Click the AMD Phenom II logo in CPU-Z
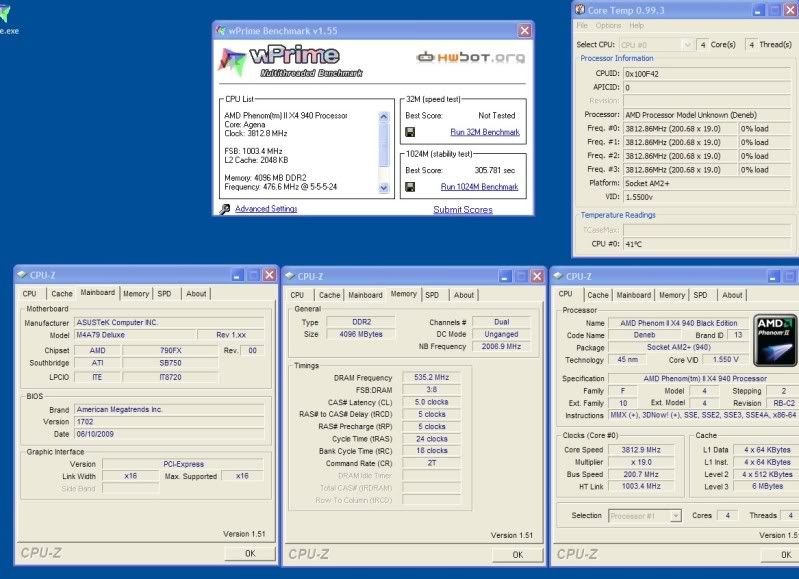 pos(775,340)
